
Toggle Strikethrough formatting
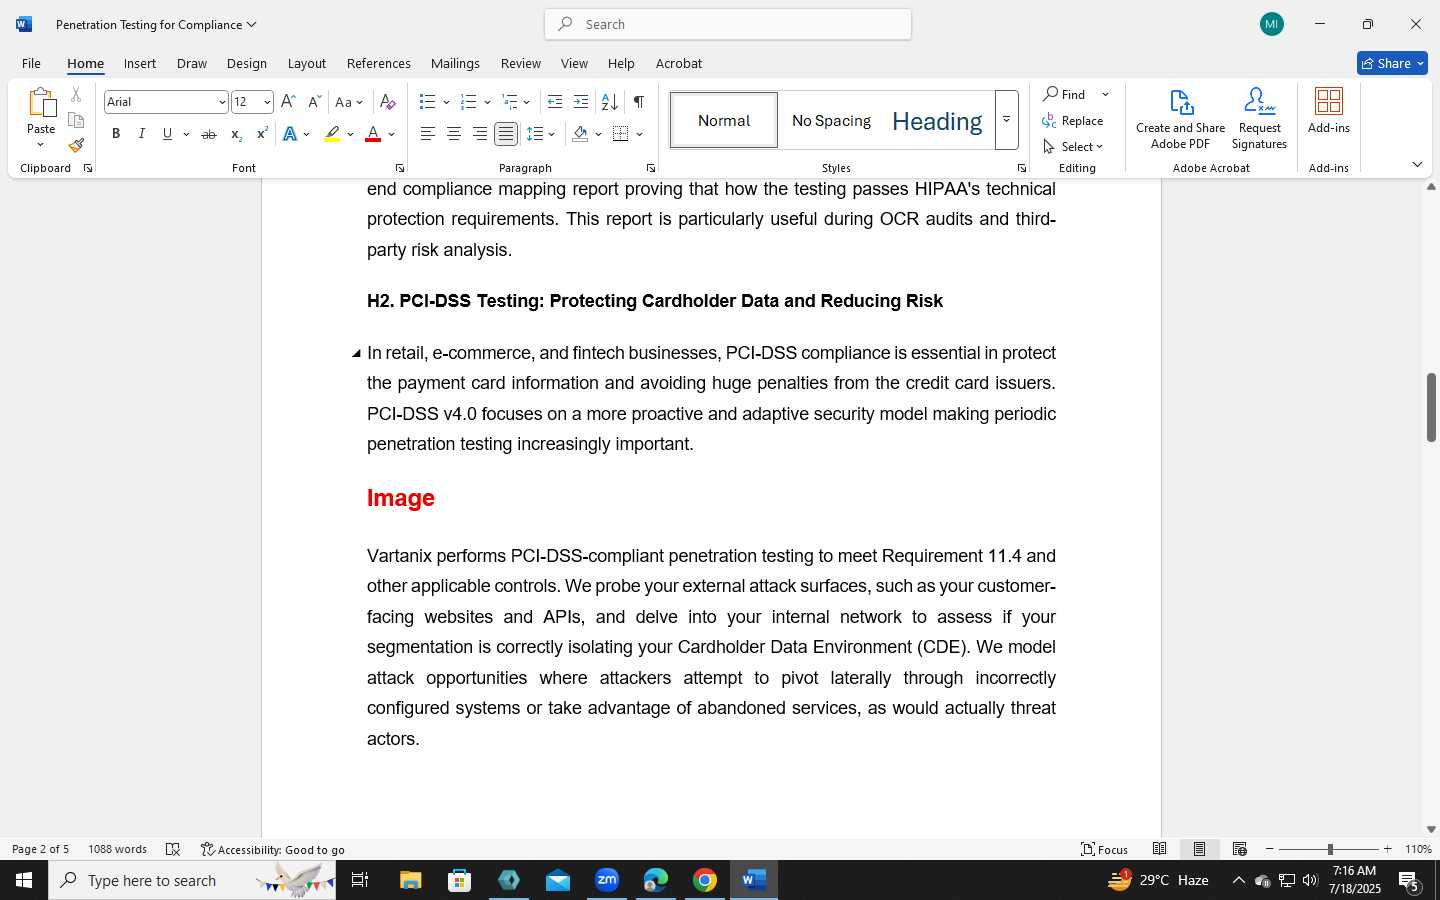tap(209, 134)
